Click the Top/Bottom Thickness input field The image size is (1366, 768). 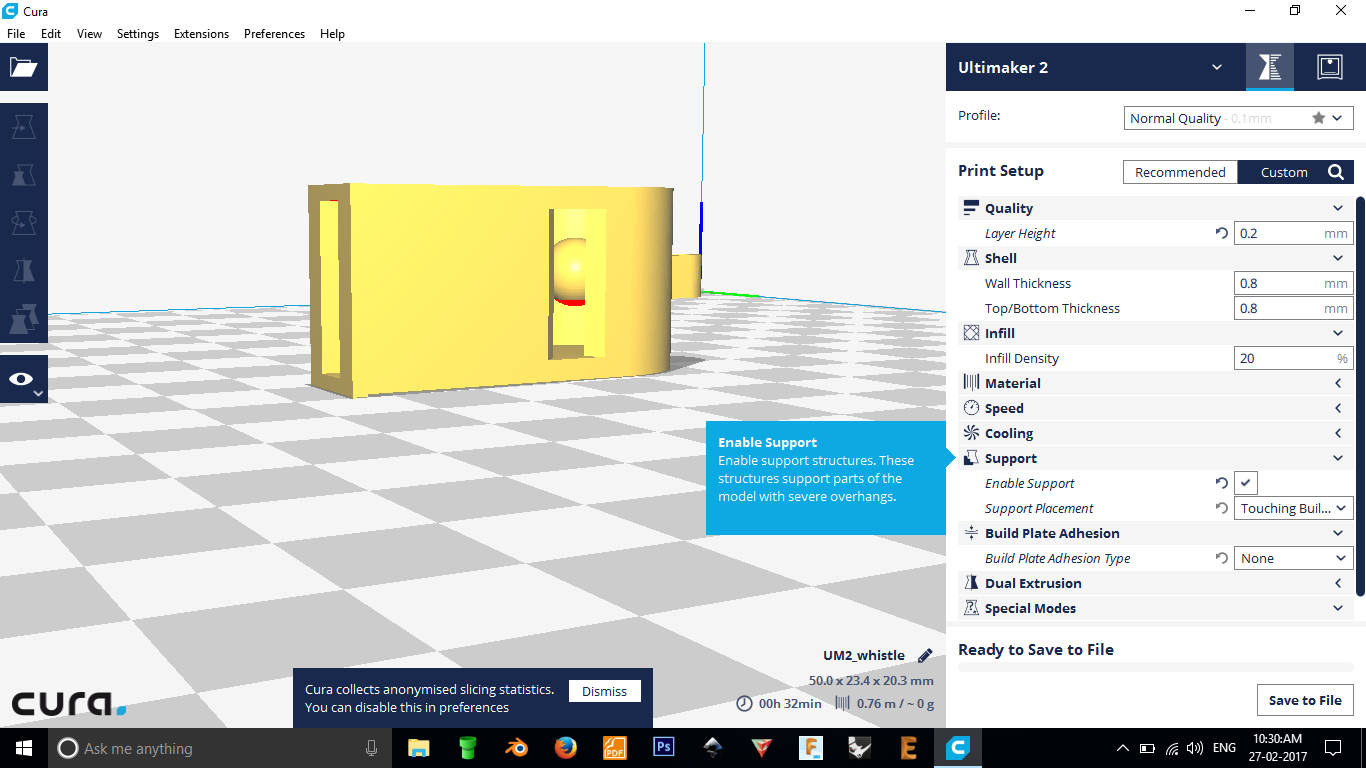pos(1294,308)
